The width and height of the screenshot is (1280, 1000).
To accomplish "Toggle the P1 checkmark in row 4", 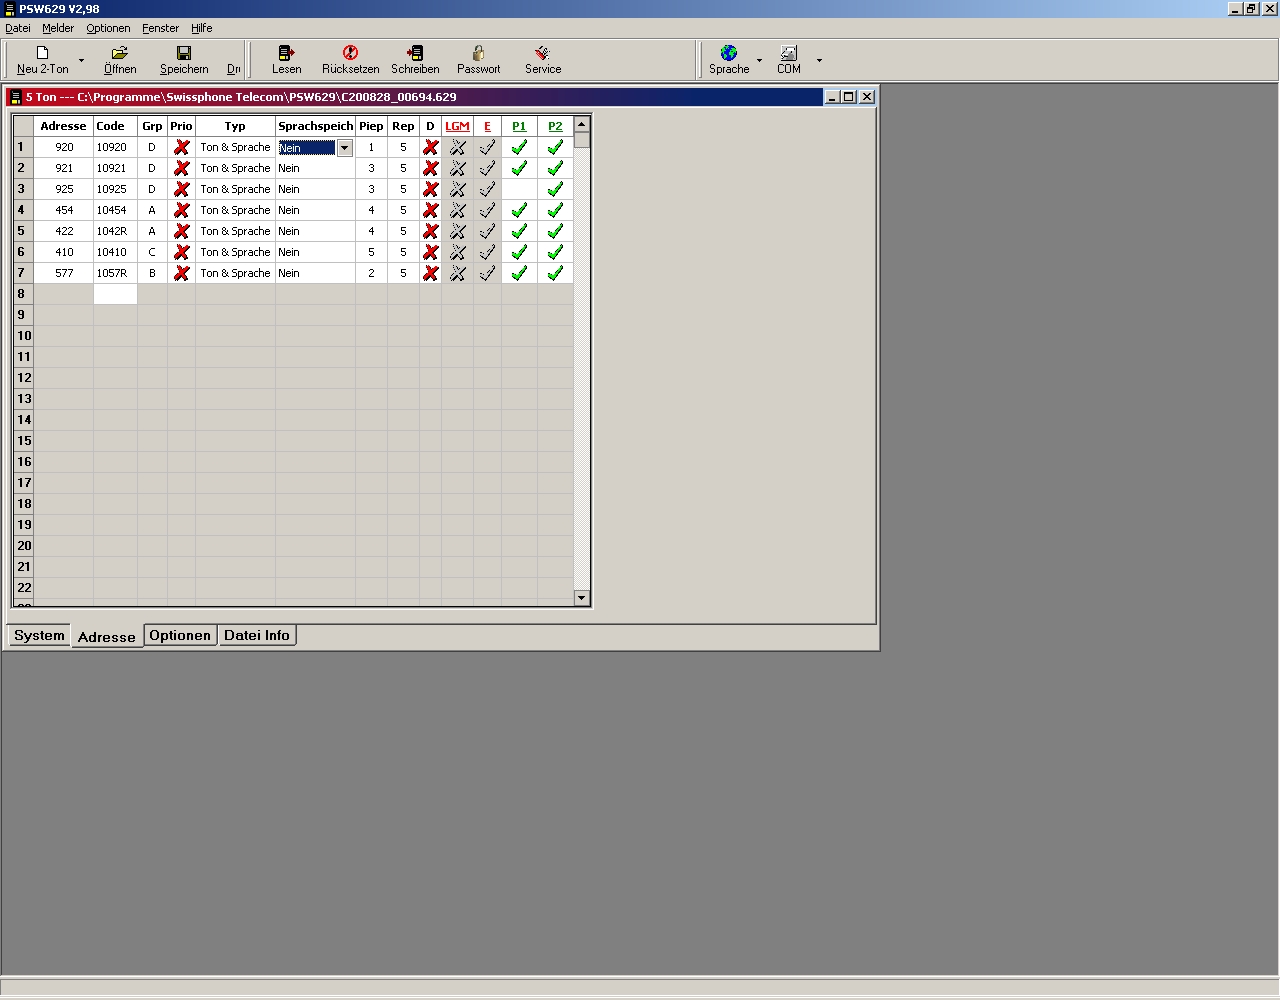I will (519, 210).
